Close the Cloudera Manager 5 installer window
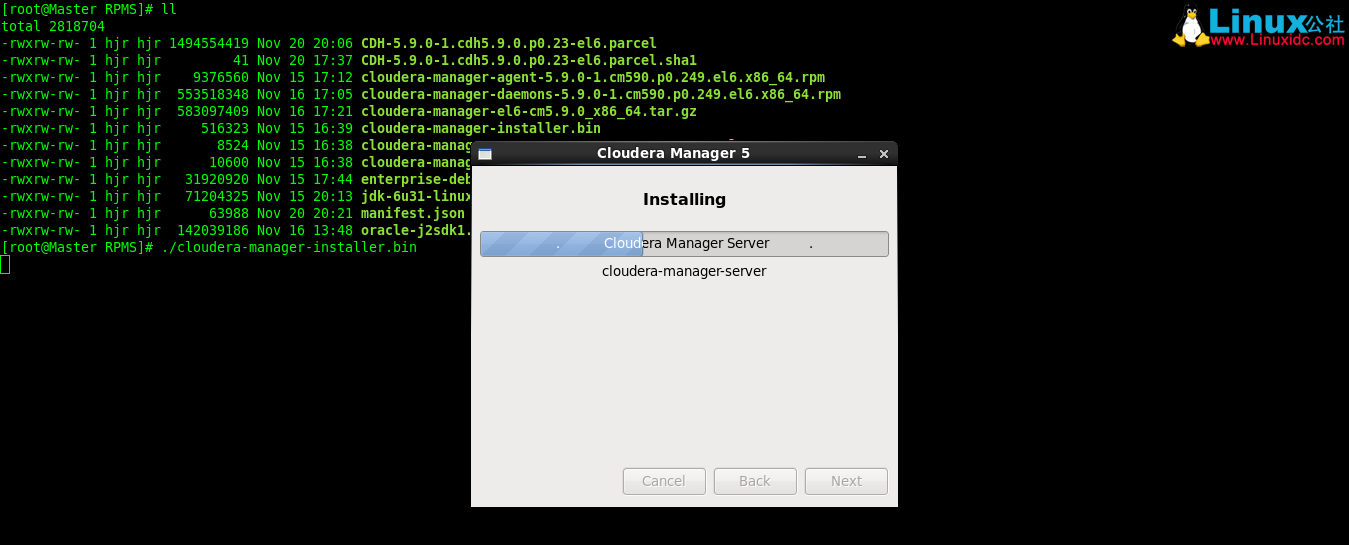 coord(884,154)
